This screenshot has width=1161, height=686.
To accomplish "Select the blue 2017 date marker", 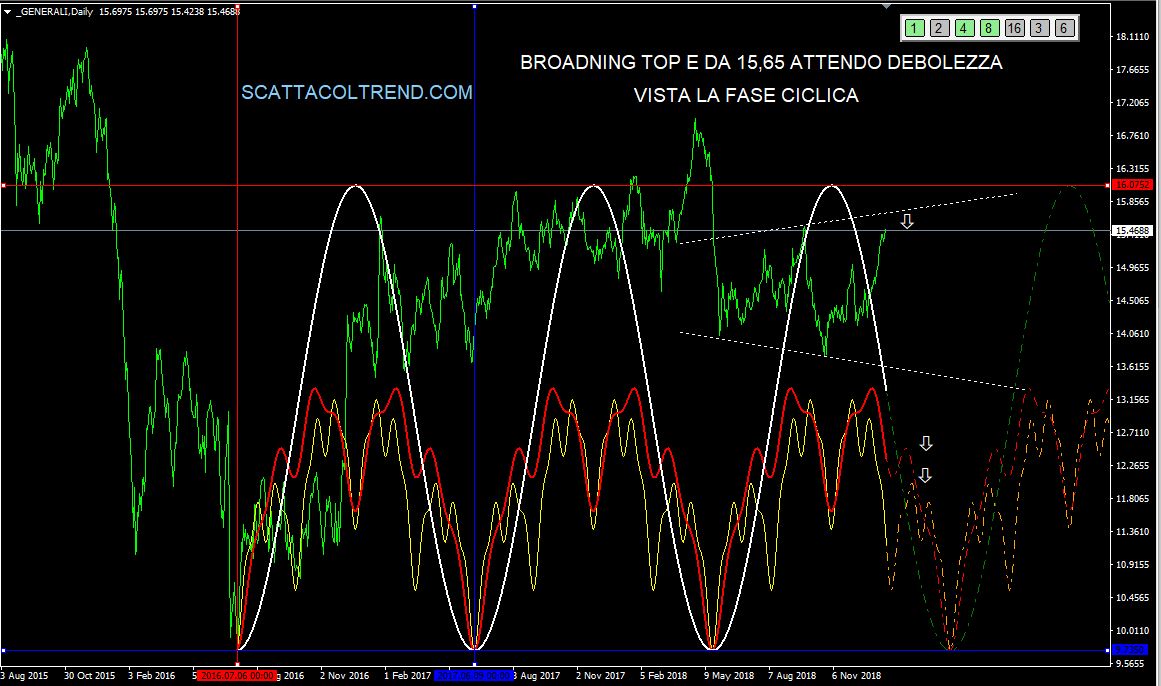I will point(474,676).
